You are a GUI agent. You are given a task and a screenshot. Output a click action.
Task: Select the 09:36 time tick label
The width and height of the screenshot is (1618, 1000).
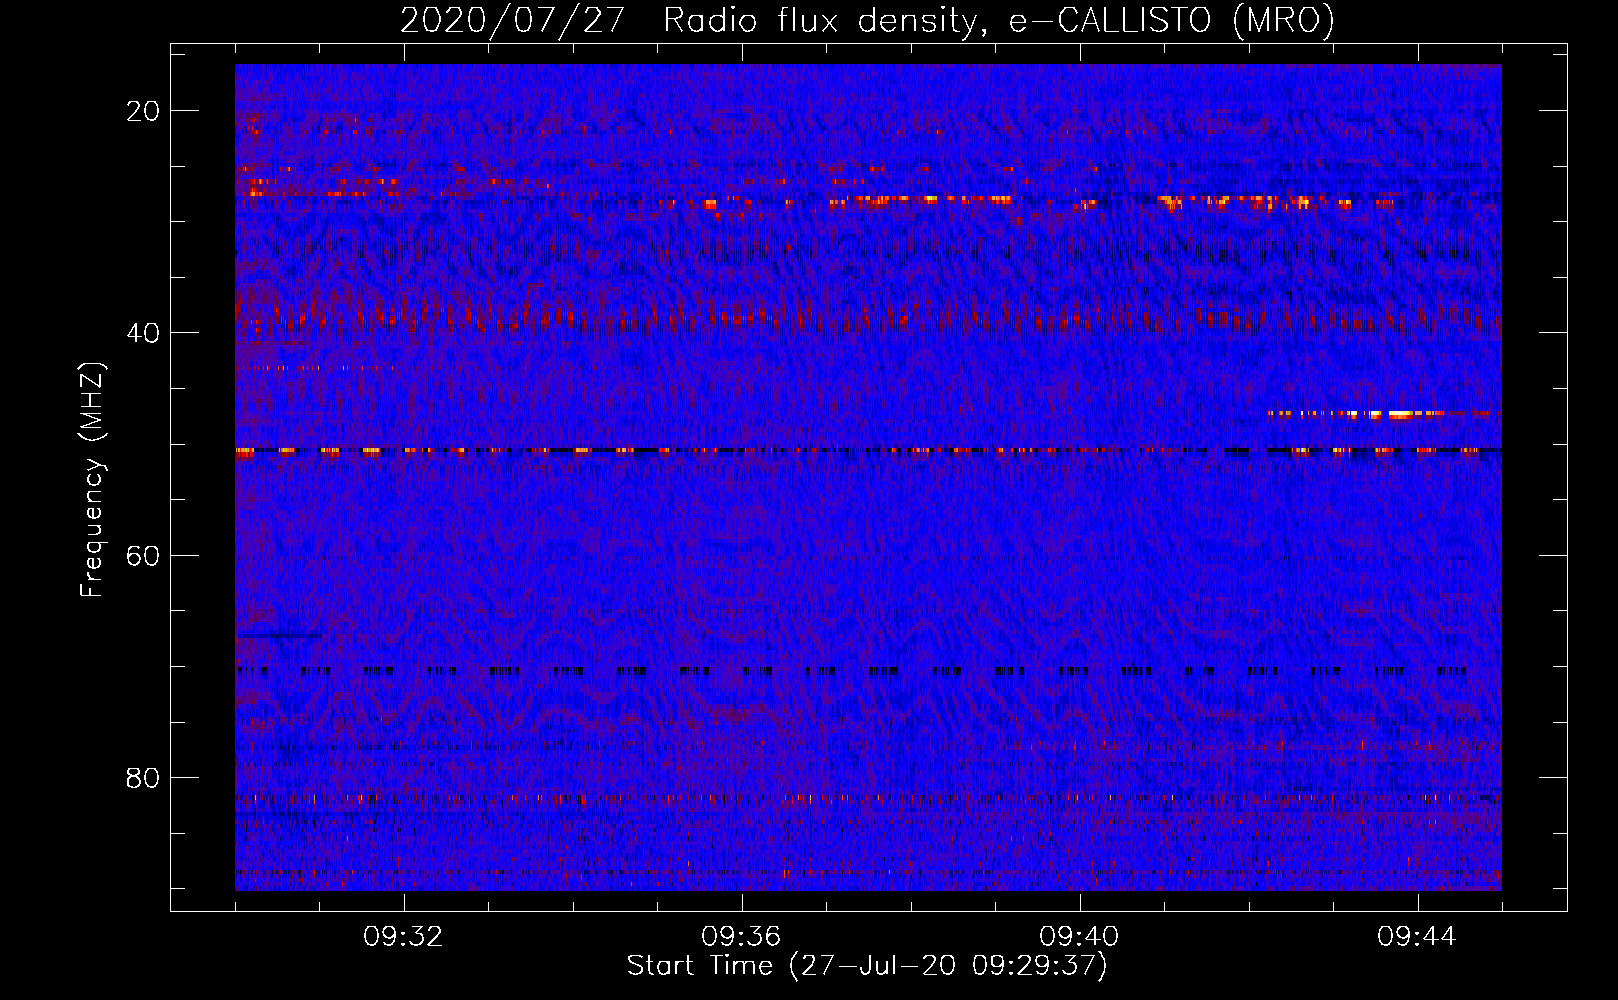click(741, 937)
